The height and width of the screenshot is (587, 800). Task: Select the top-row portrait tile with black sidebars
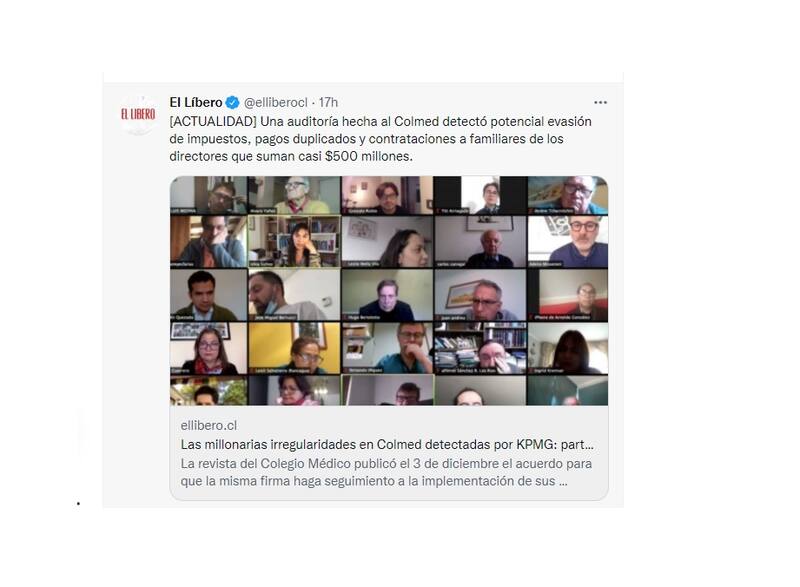click(480, 195)
